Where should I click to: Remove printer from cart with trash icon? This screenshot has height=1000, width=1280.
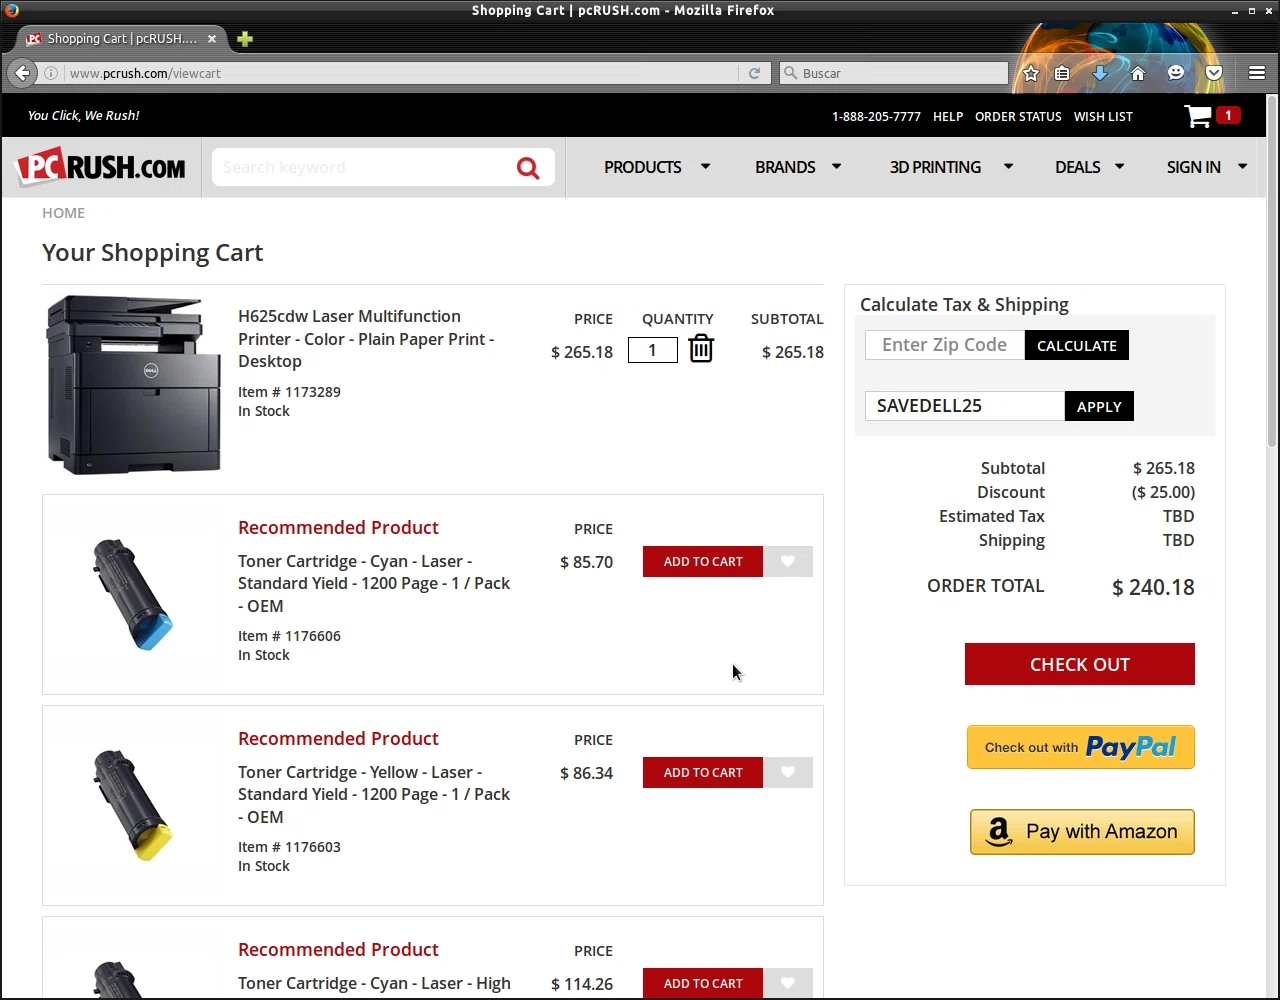coord(701,349)
